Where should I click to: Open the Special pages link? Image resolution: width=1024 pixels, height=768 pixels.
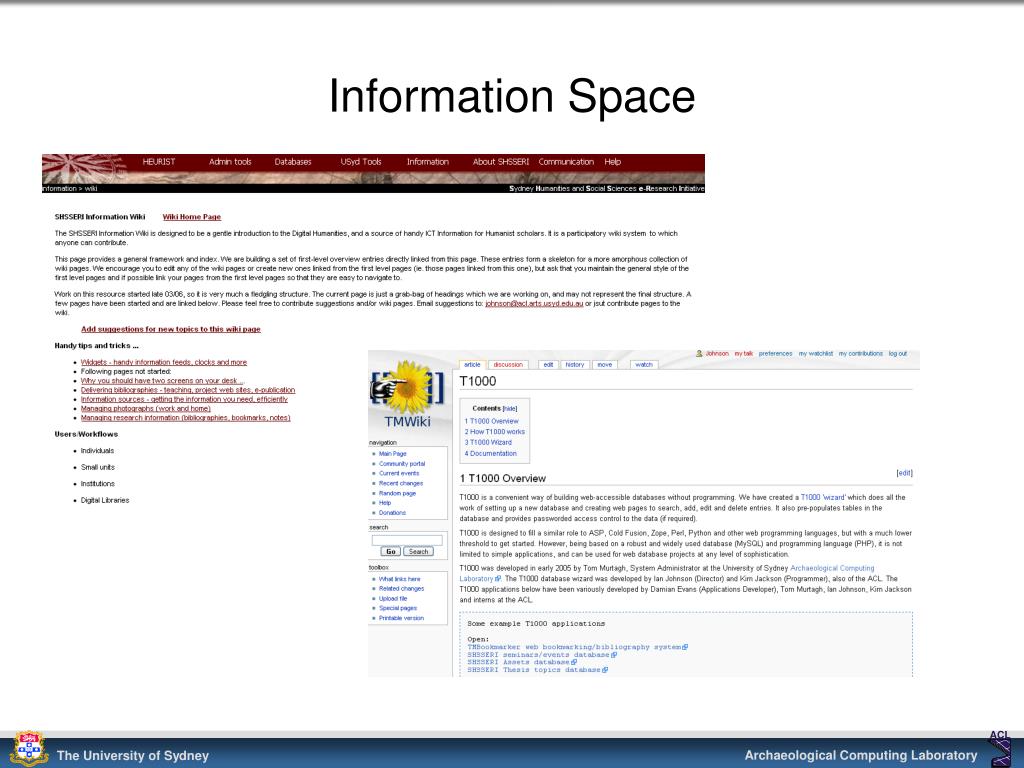click(398, 608)
